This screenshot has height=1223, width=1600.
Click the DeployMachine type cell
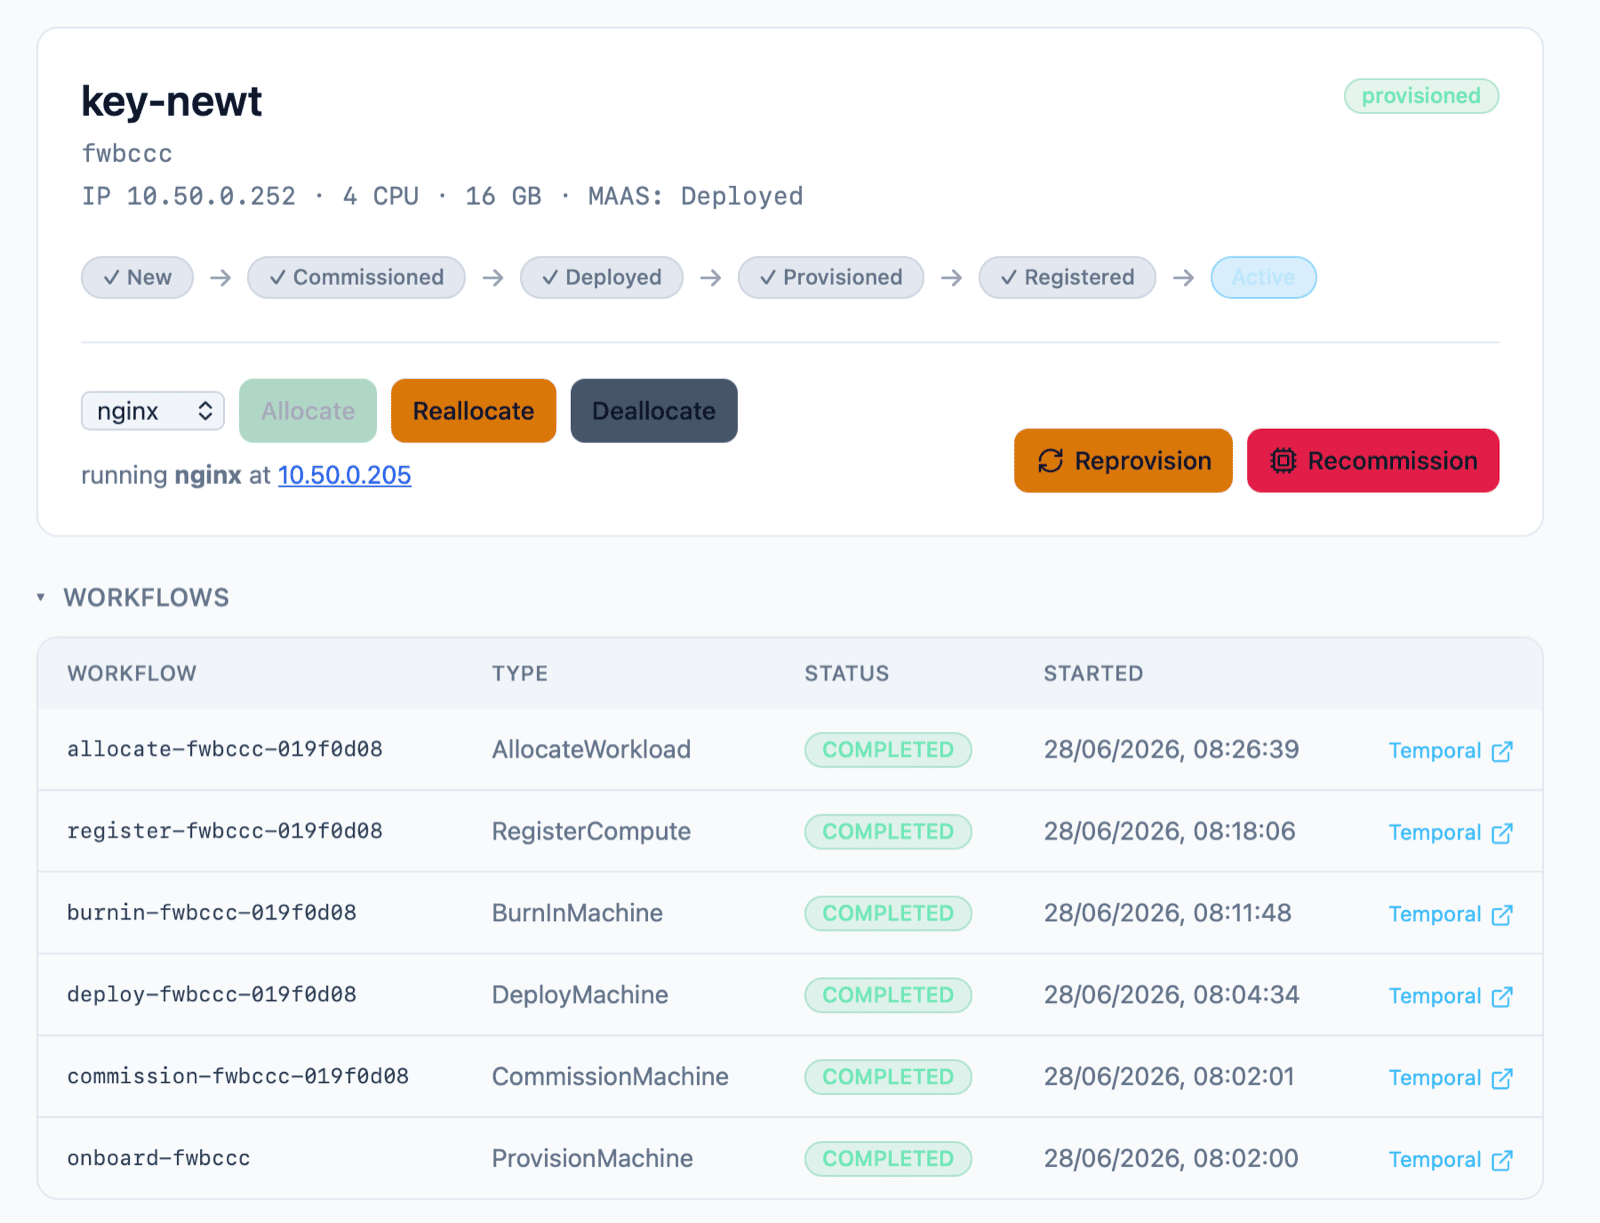[580, 995]
